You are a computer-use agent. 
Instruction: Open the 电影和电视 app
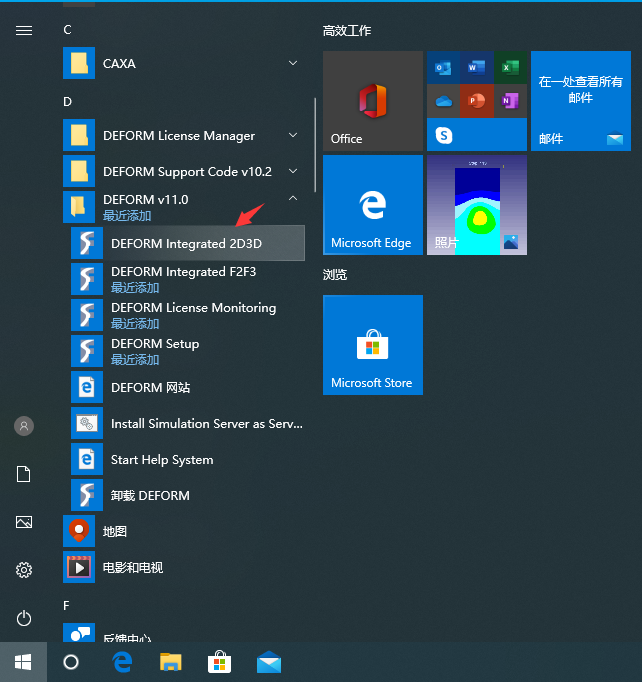[184, 567]
